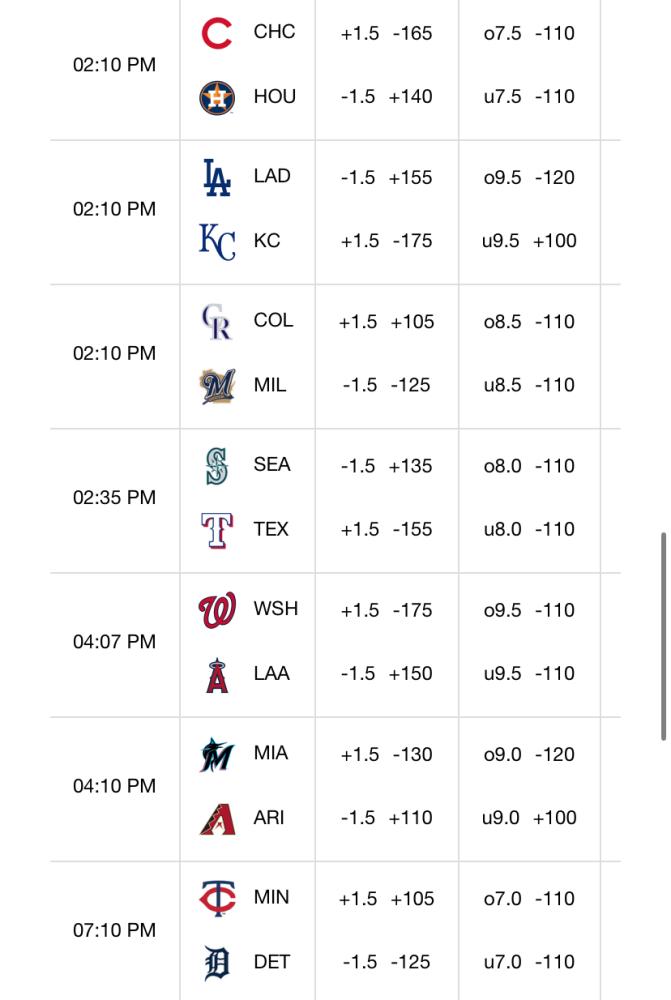This screenshot has width=671, height=1000.
Task: Click the HOU team name link
Action: (275, 97)
